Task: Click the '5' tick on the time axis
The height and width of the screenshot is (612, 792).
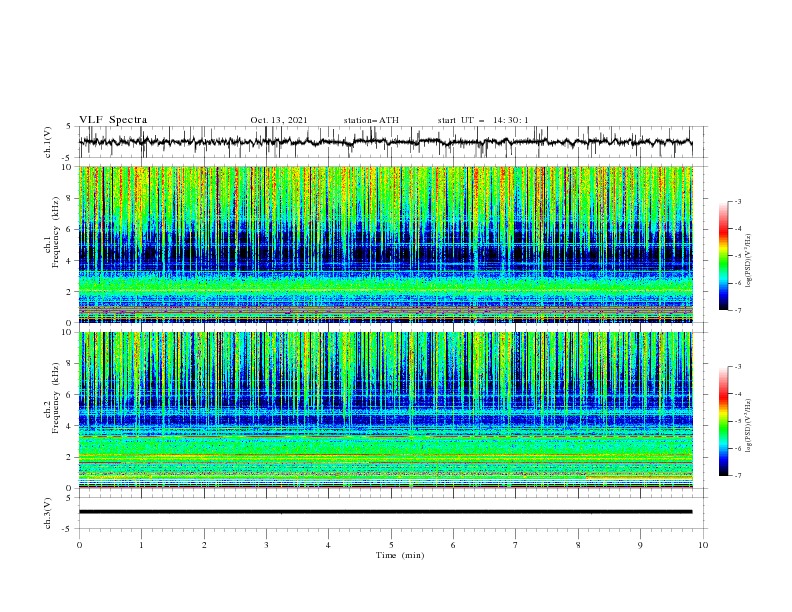Action: point(391,545)
